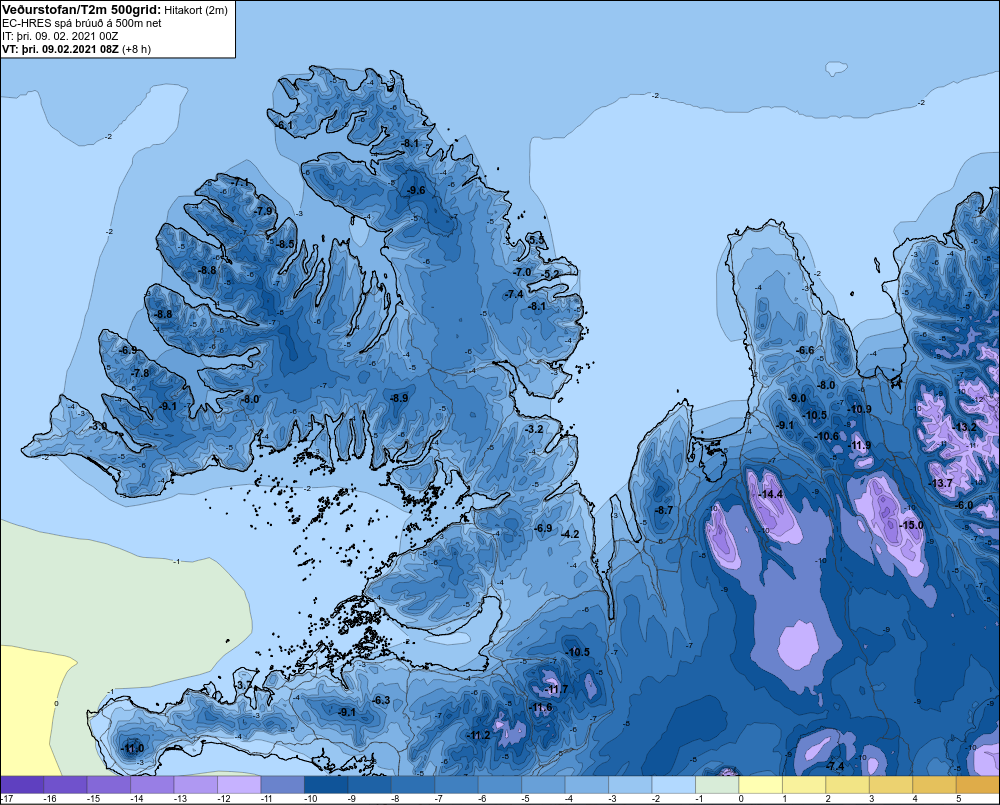The image size is (1000, 805).
Task: Click the -12 legend scale number
Action: coord(224,799)
